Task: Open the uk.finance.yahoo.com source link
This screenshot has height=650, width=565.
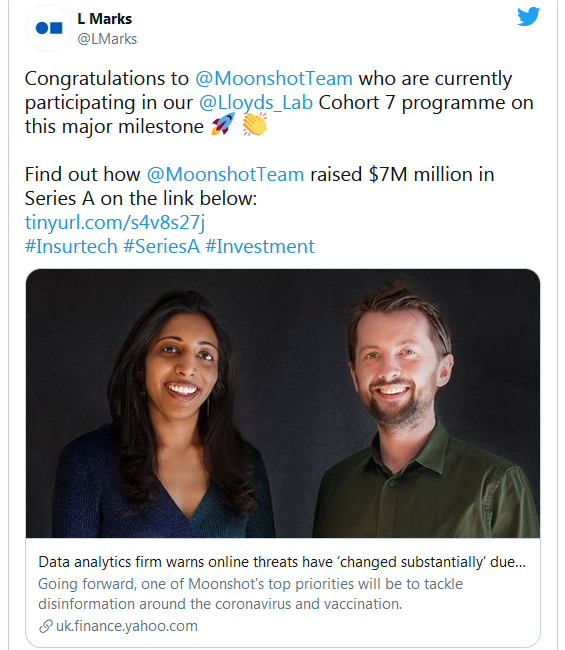Action: tap(127, 626)
